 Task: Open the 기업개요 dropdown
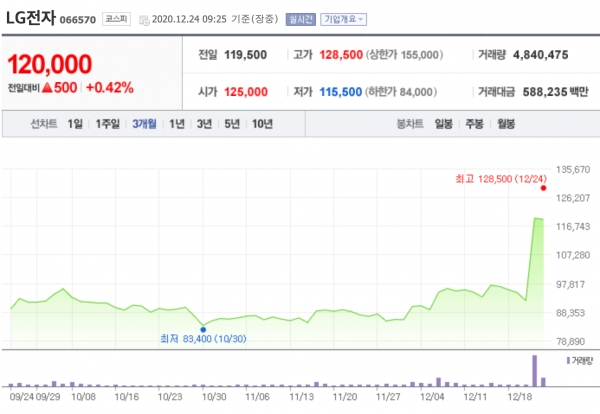343,19
